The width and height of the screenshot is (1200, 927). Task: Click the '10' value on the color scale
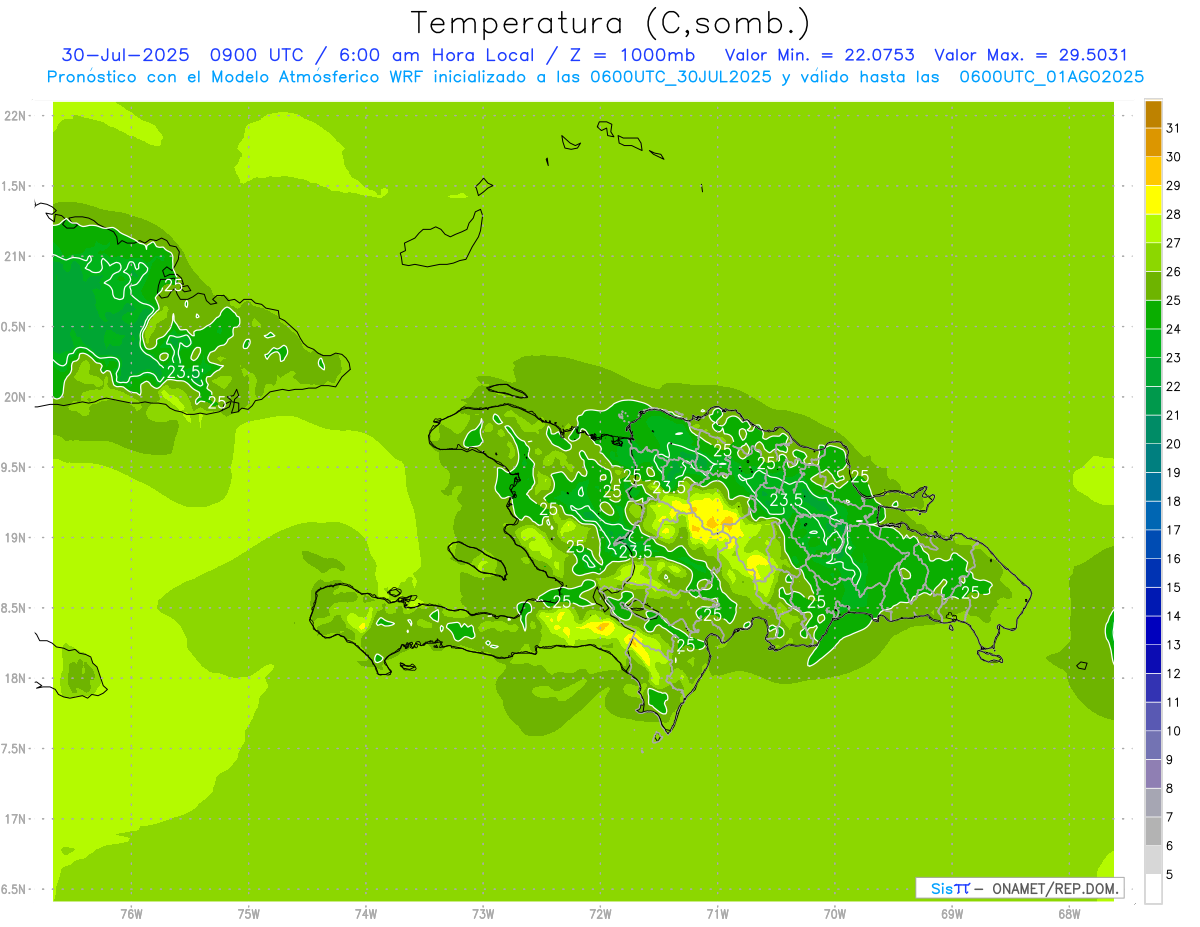(1173, 731)
